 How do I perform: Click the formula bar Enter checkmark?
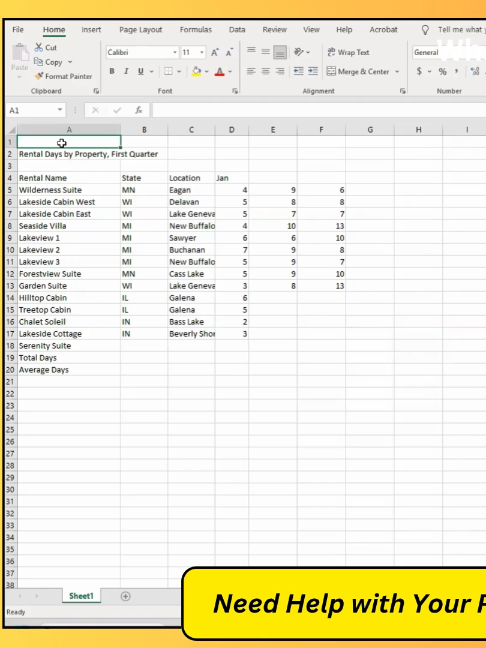pos(117,110)
